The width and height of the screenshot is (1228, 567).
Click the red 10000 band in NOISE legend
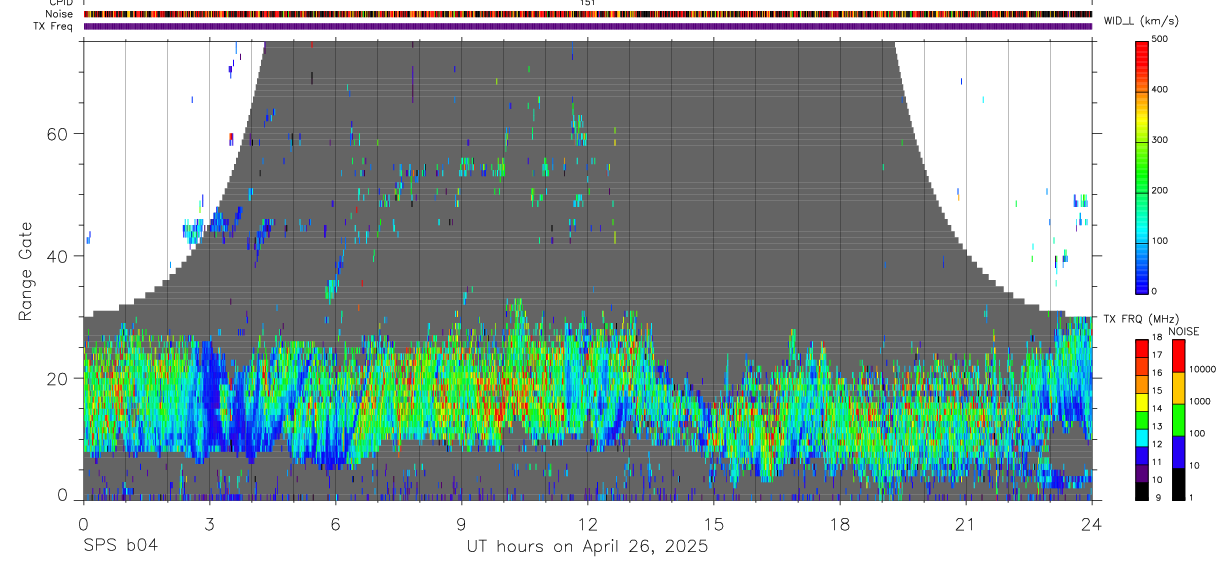[1178, 356]
